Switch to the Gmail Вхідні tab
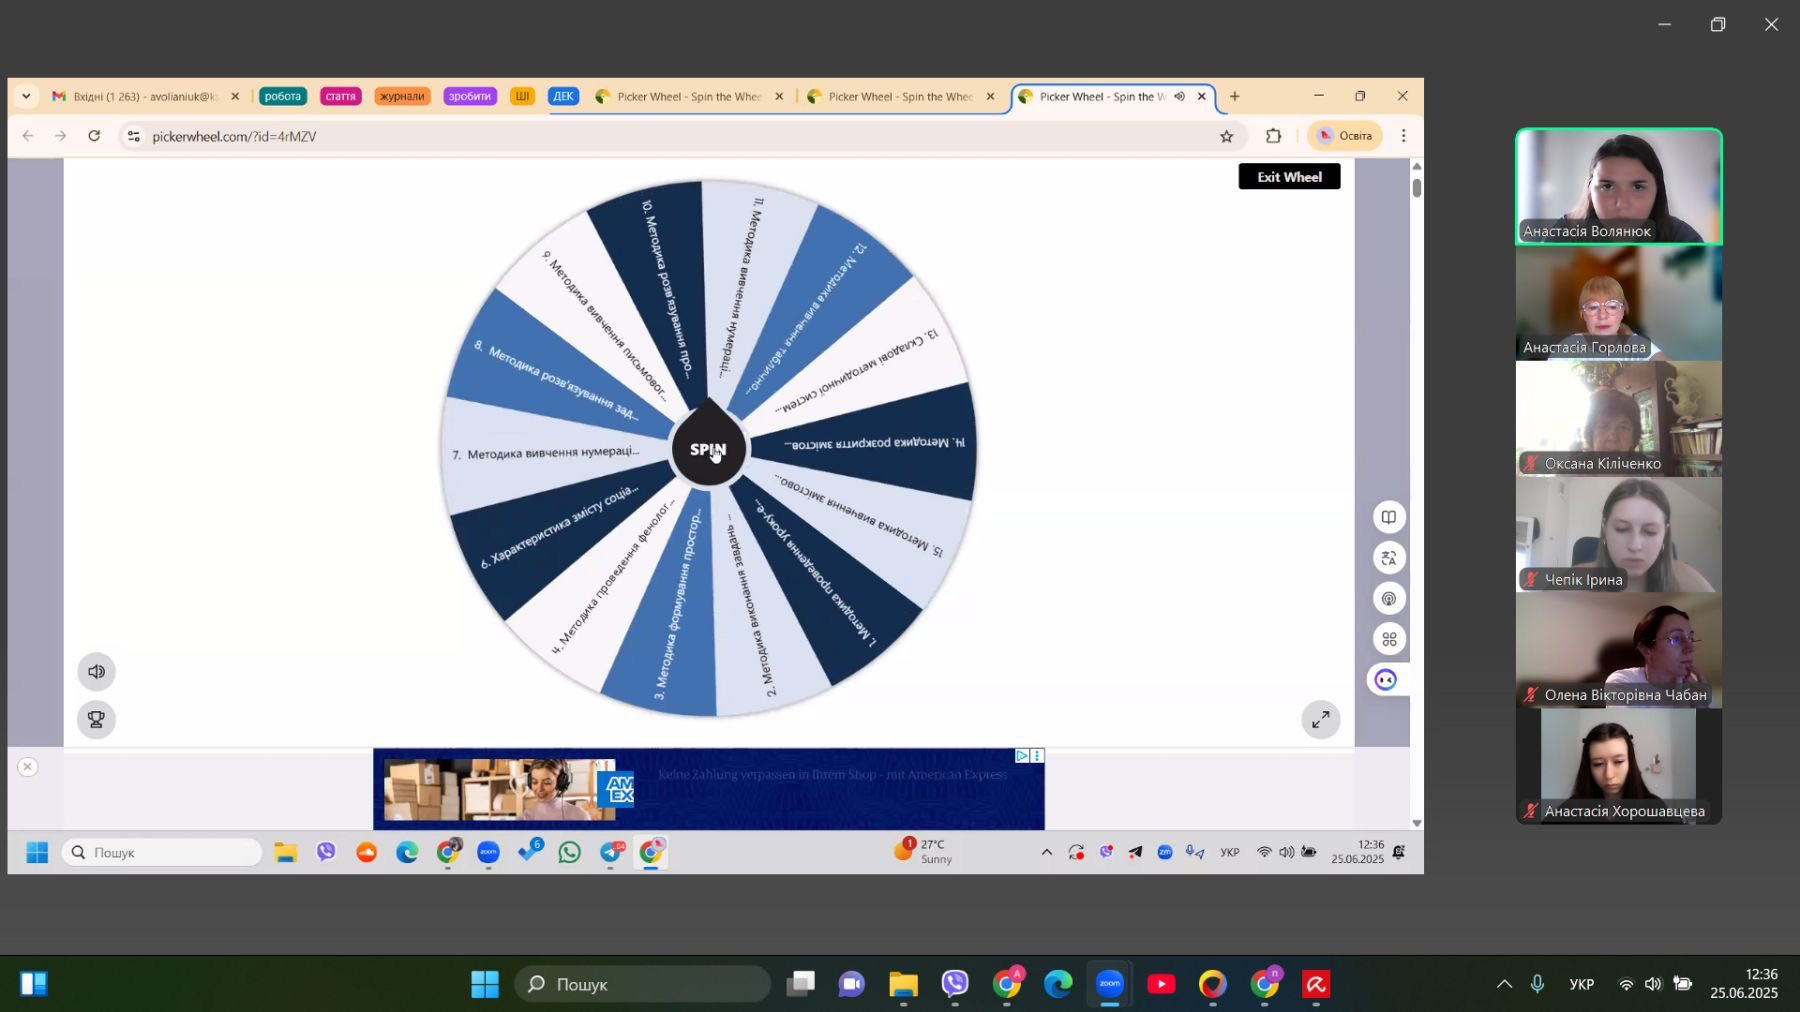The width and height of the screenshot is (1800, 1012). click(x=135, y=97)
